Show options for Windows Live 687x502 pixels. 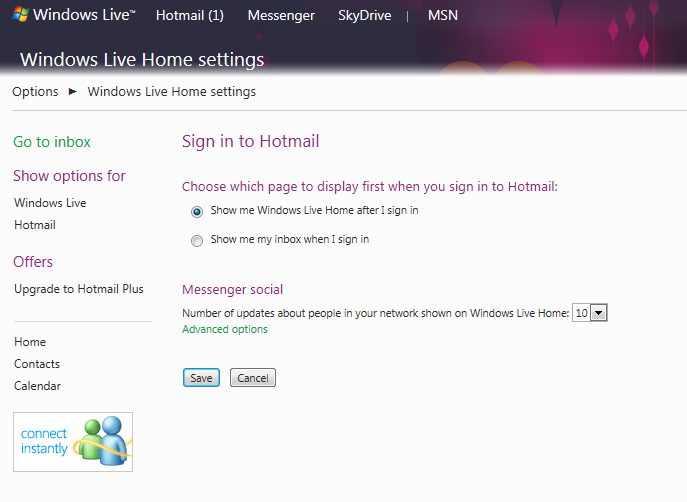(x=50, y=203)
